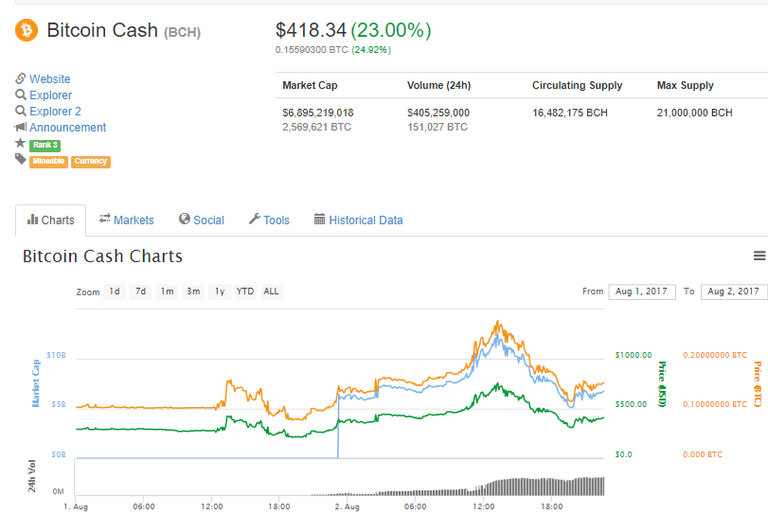
Task: Click the Price (USD) axis label
Action: click(x=662, y=384)
